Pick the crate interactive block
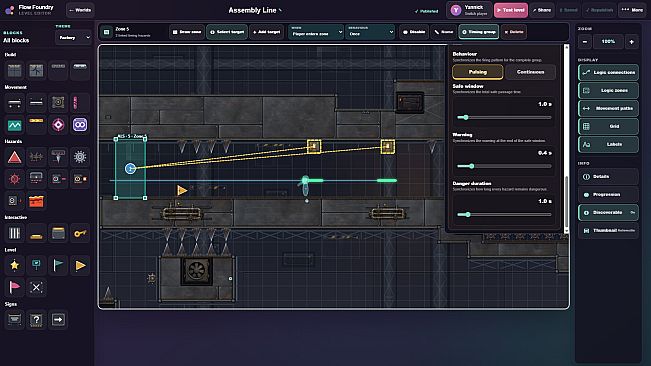The width and height of the screenshot is (651, 366). coord(58,233)
